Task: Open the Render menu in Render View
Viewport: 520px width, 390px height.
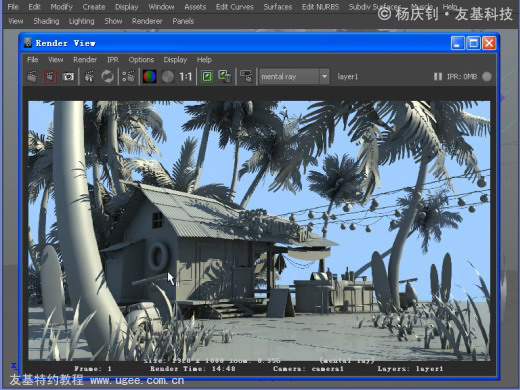Action: coord(85,60)
